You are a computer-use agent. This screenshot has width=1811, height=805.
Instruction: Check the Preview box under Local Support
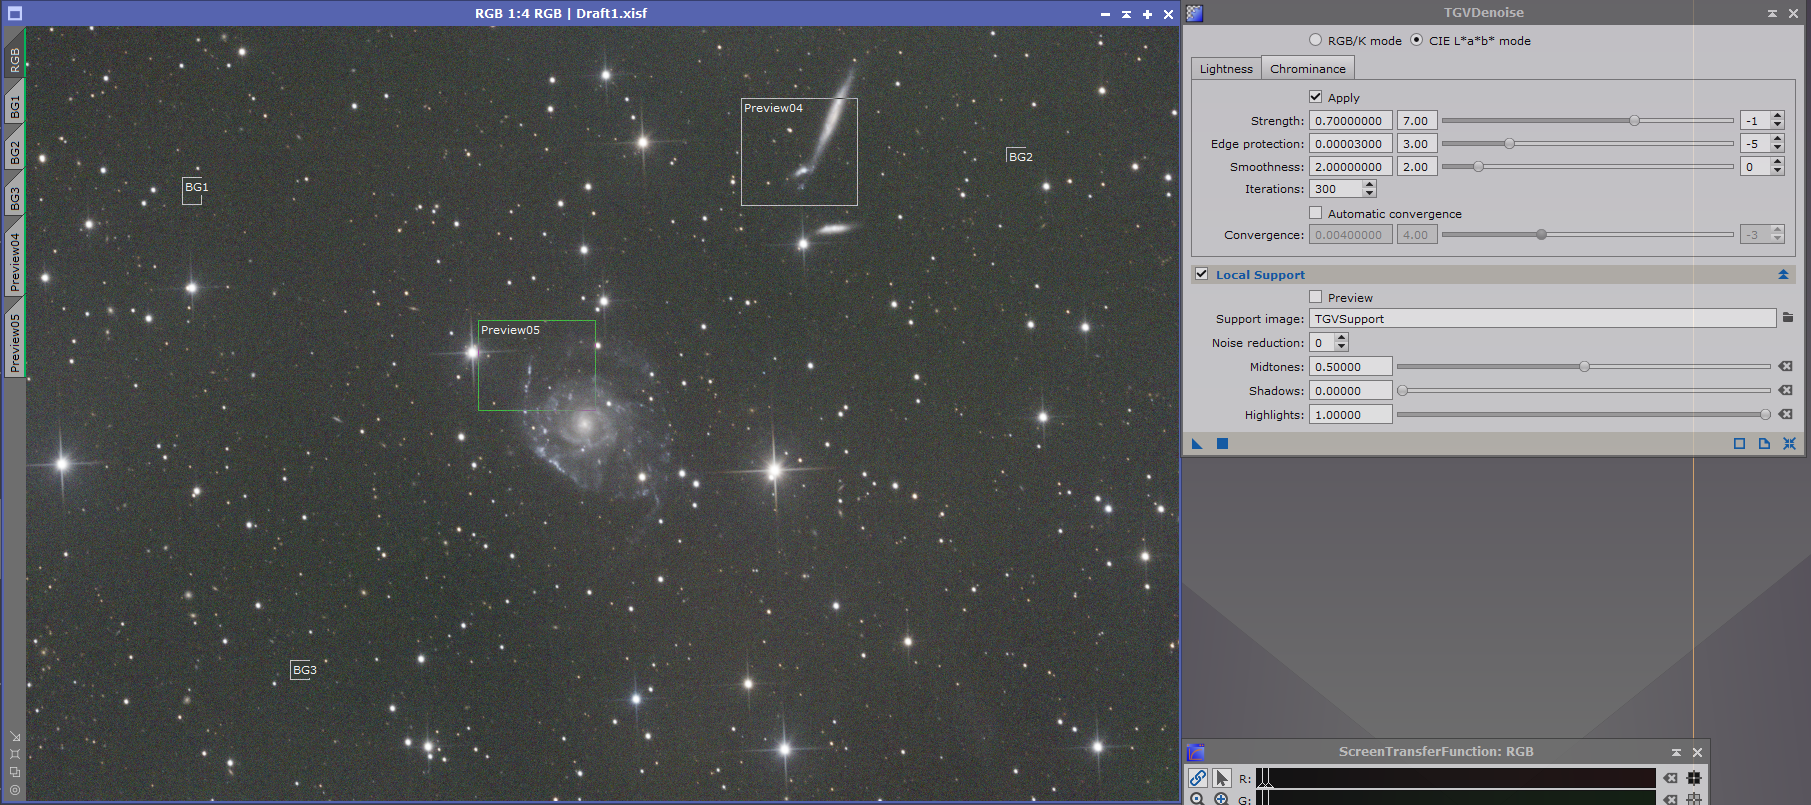(x=1316, y=297)
